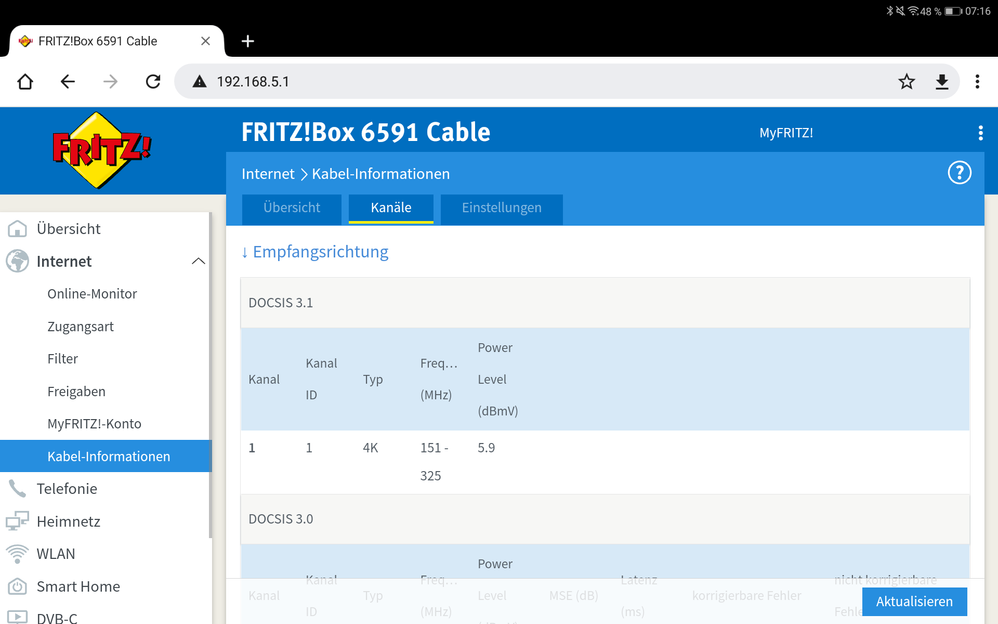Click the browser forward arrow

pyautogui.click(x=110, y=82)
